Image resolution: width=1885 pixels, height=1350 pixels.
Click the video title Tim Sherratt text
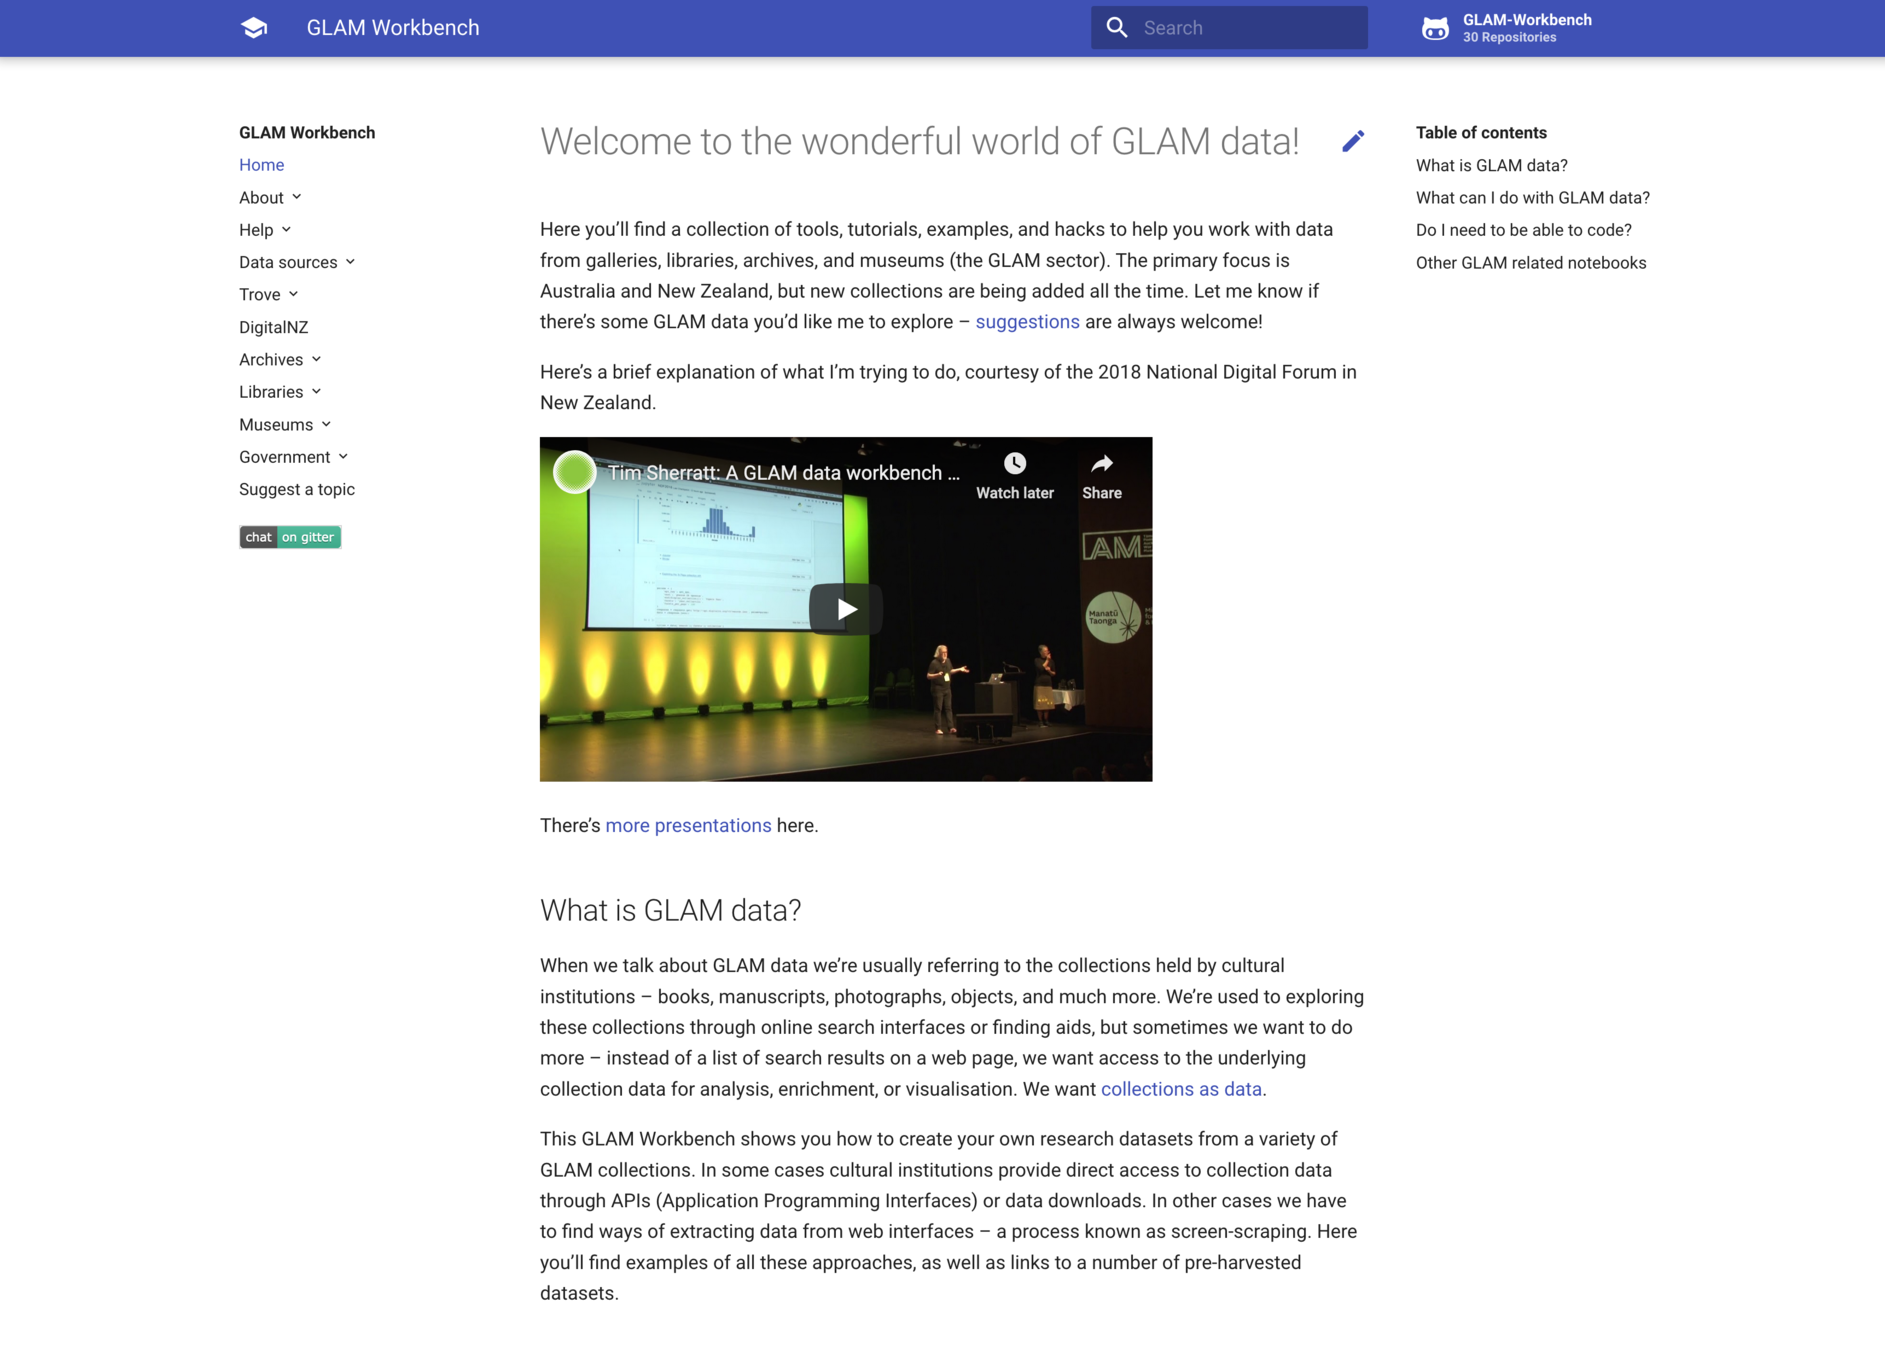pos(783,472)
